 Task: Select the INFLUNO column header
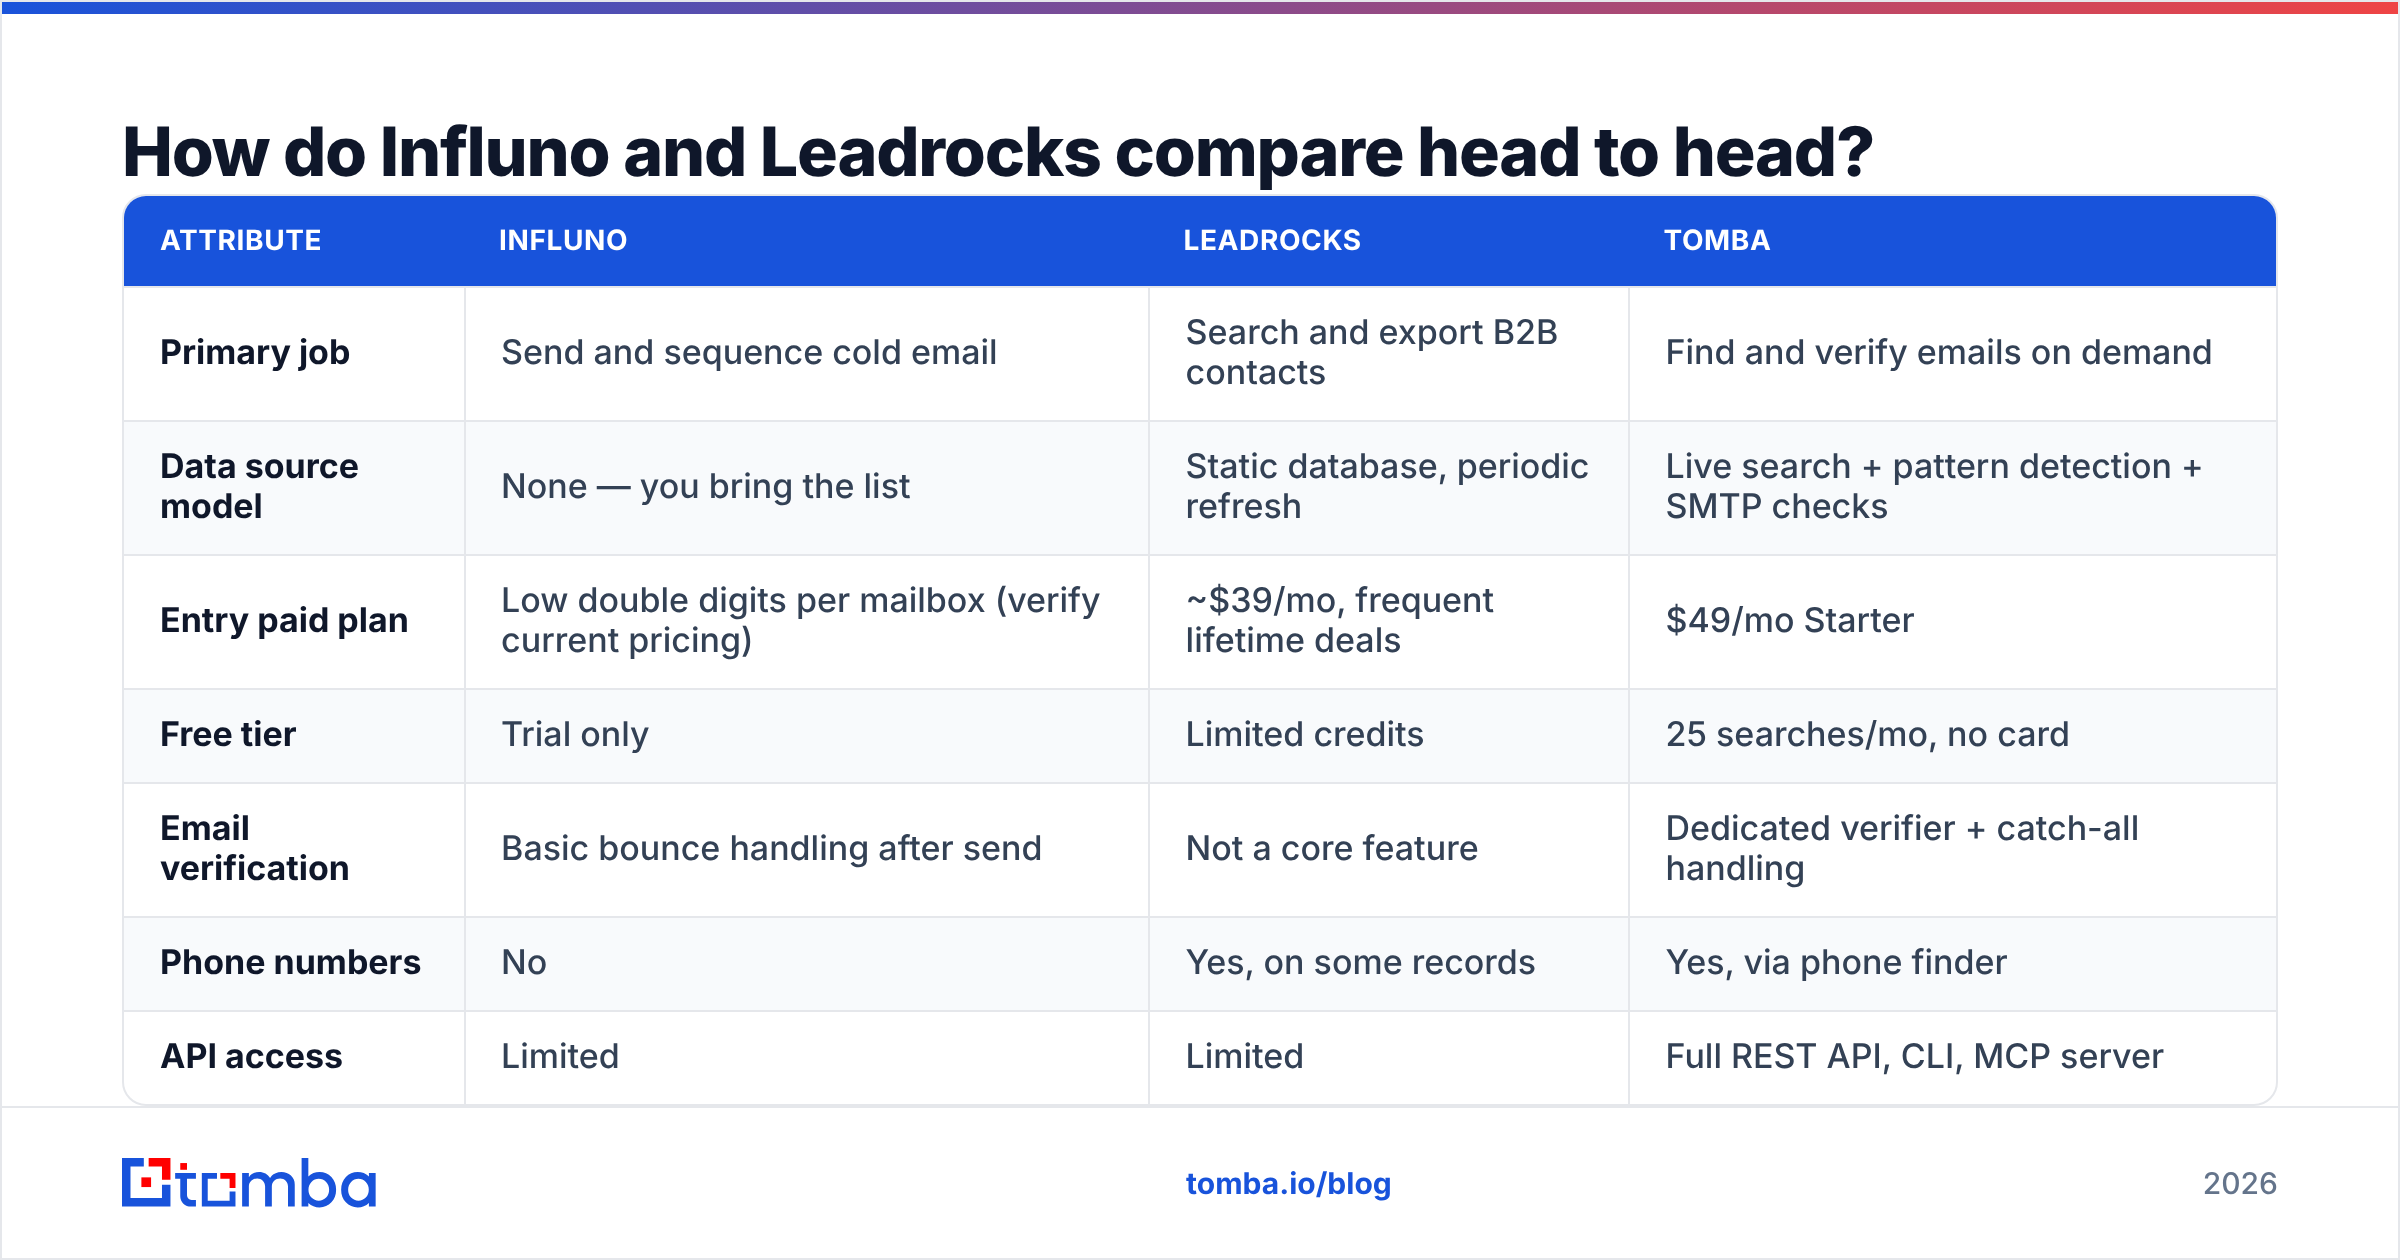point(563,240)
